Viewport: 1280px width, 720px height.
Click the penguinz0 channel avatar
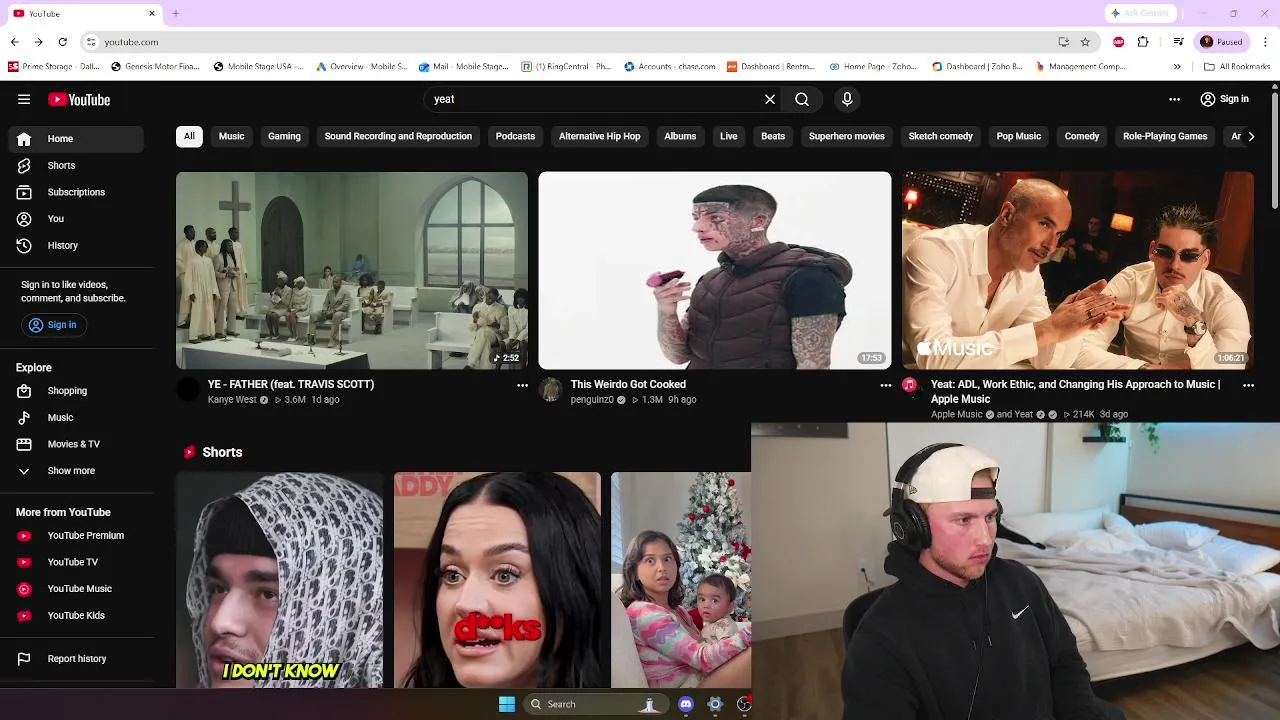coord(551,390)
